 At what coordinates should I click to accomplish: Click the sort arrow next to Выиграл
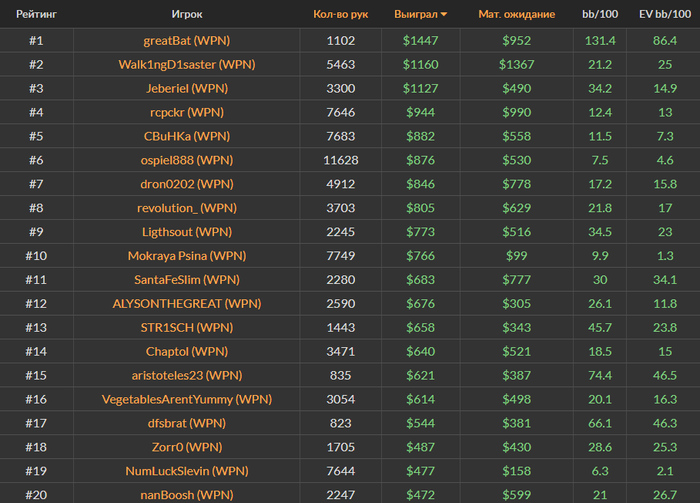point(444,14)
